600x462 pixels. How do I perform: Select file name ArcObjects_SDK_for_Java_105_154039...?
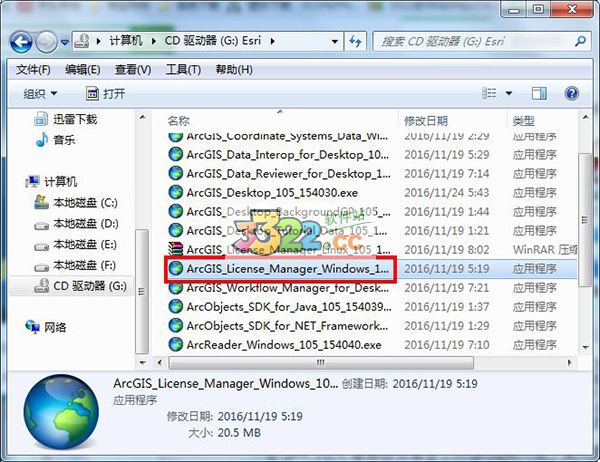[289, 307]
